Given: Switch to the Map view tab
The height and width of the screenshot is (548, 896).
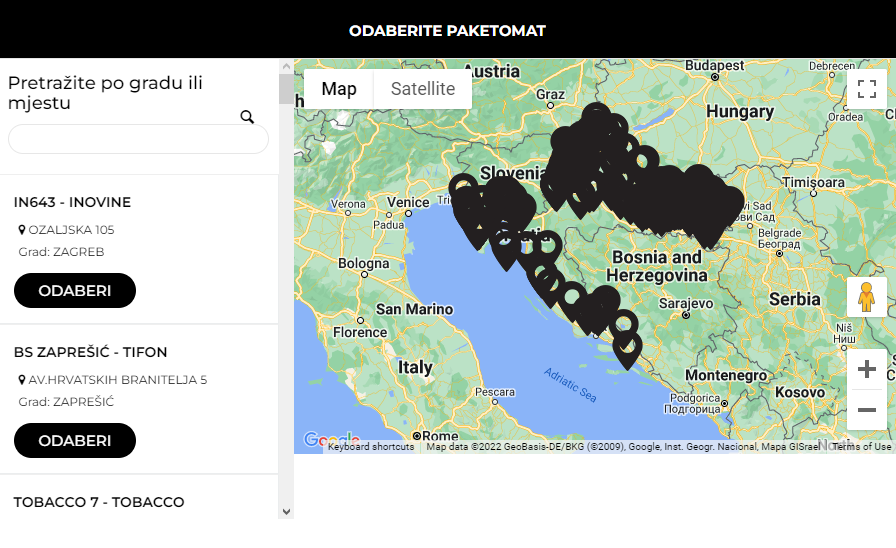Looking at the screenshot, I should click(339, 89).
